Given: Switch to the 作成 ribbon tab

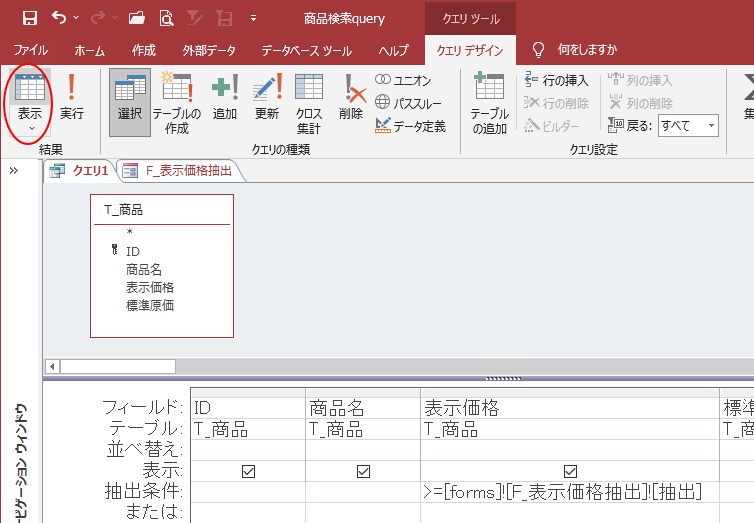Looking at the screenshot, I should [x=144, y=50].
